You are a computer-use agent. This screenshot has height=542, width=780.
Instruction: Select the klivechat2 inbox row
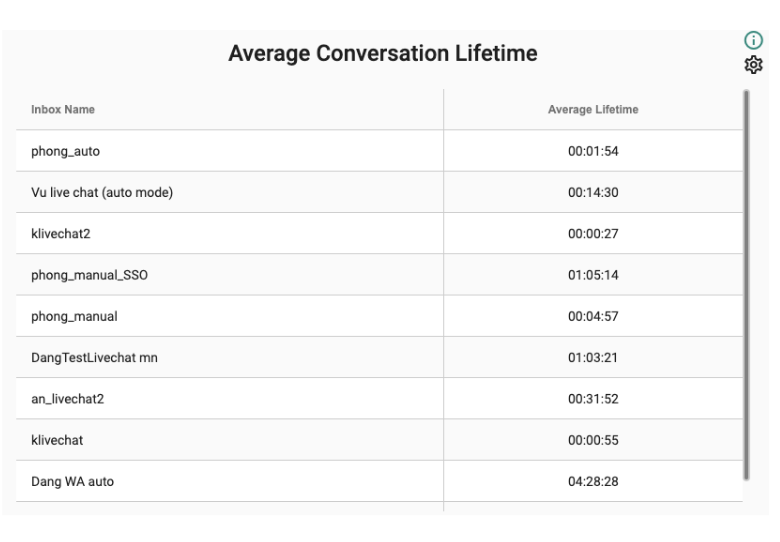click(379, 234)
